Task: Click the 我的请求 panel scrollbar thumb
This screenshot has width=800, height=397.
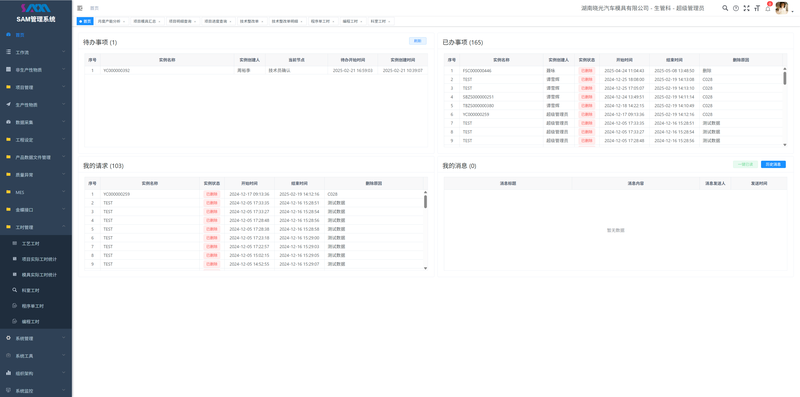Action: click(x=426, y=201)
